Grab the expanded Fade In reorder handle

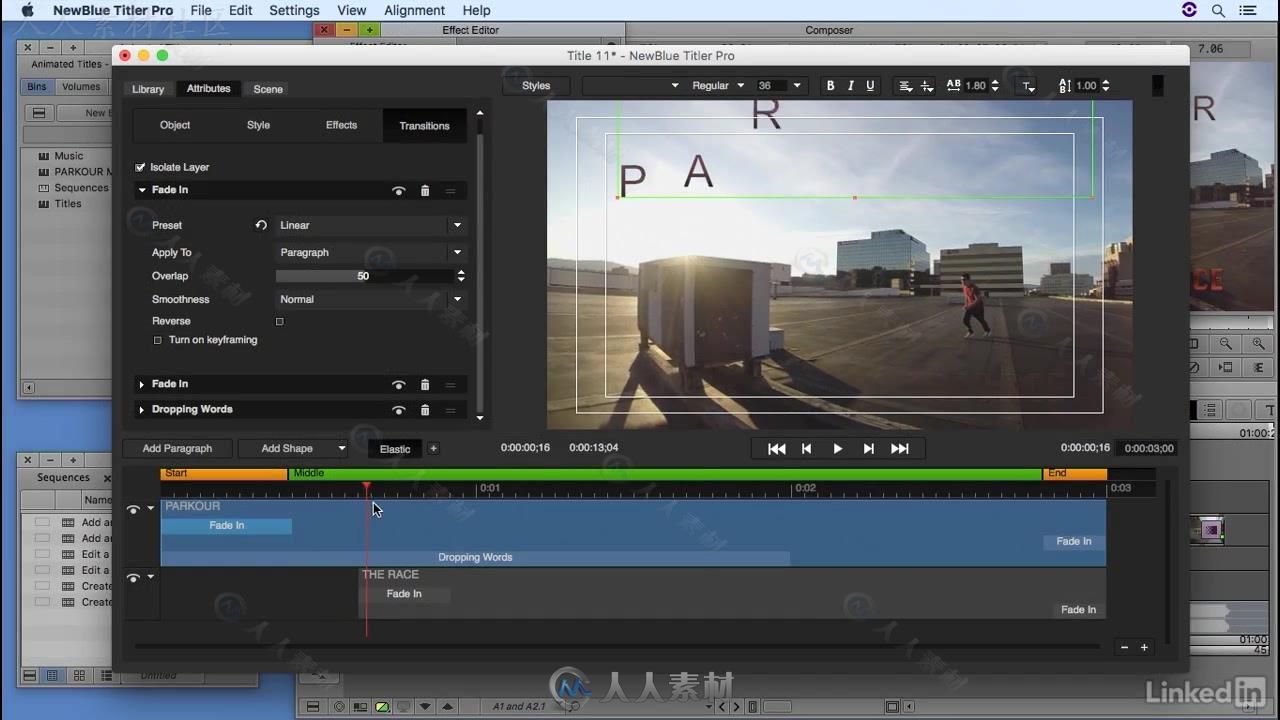click(x=450, y=190)
